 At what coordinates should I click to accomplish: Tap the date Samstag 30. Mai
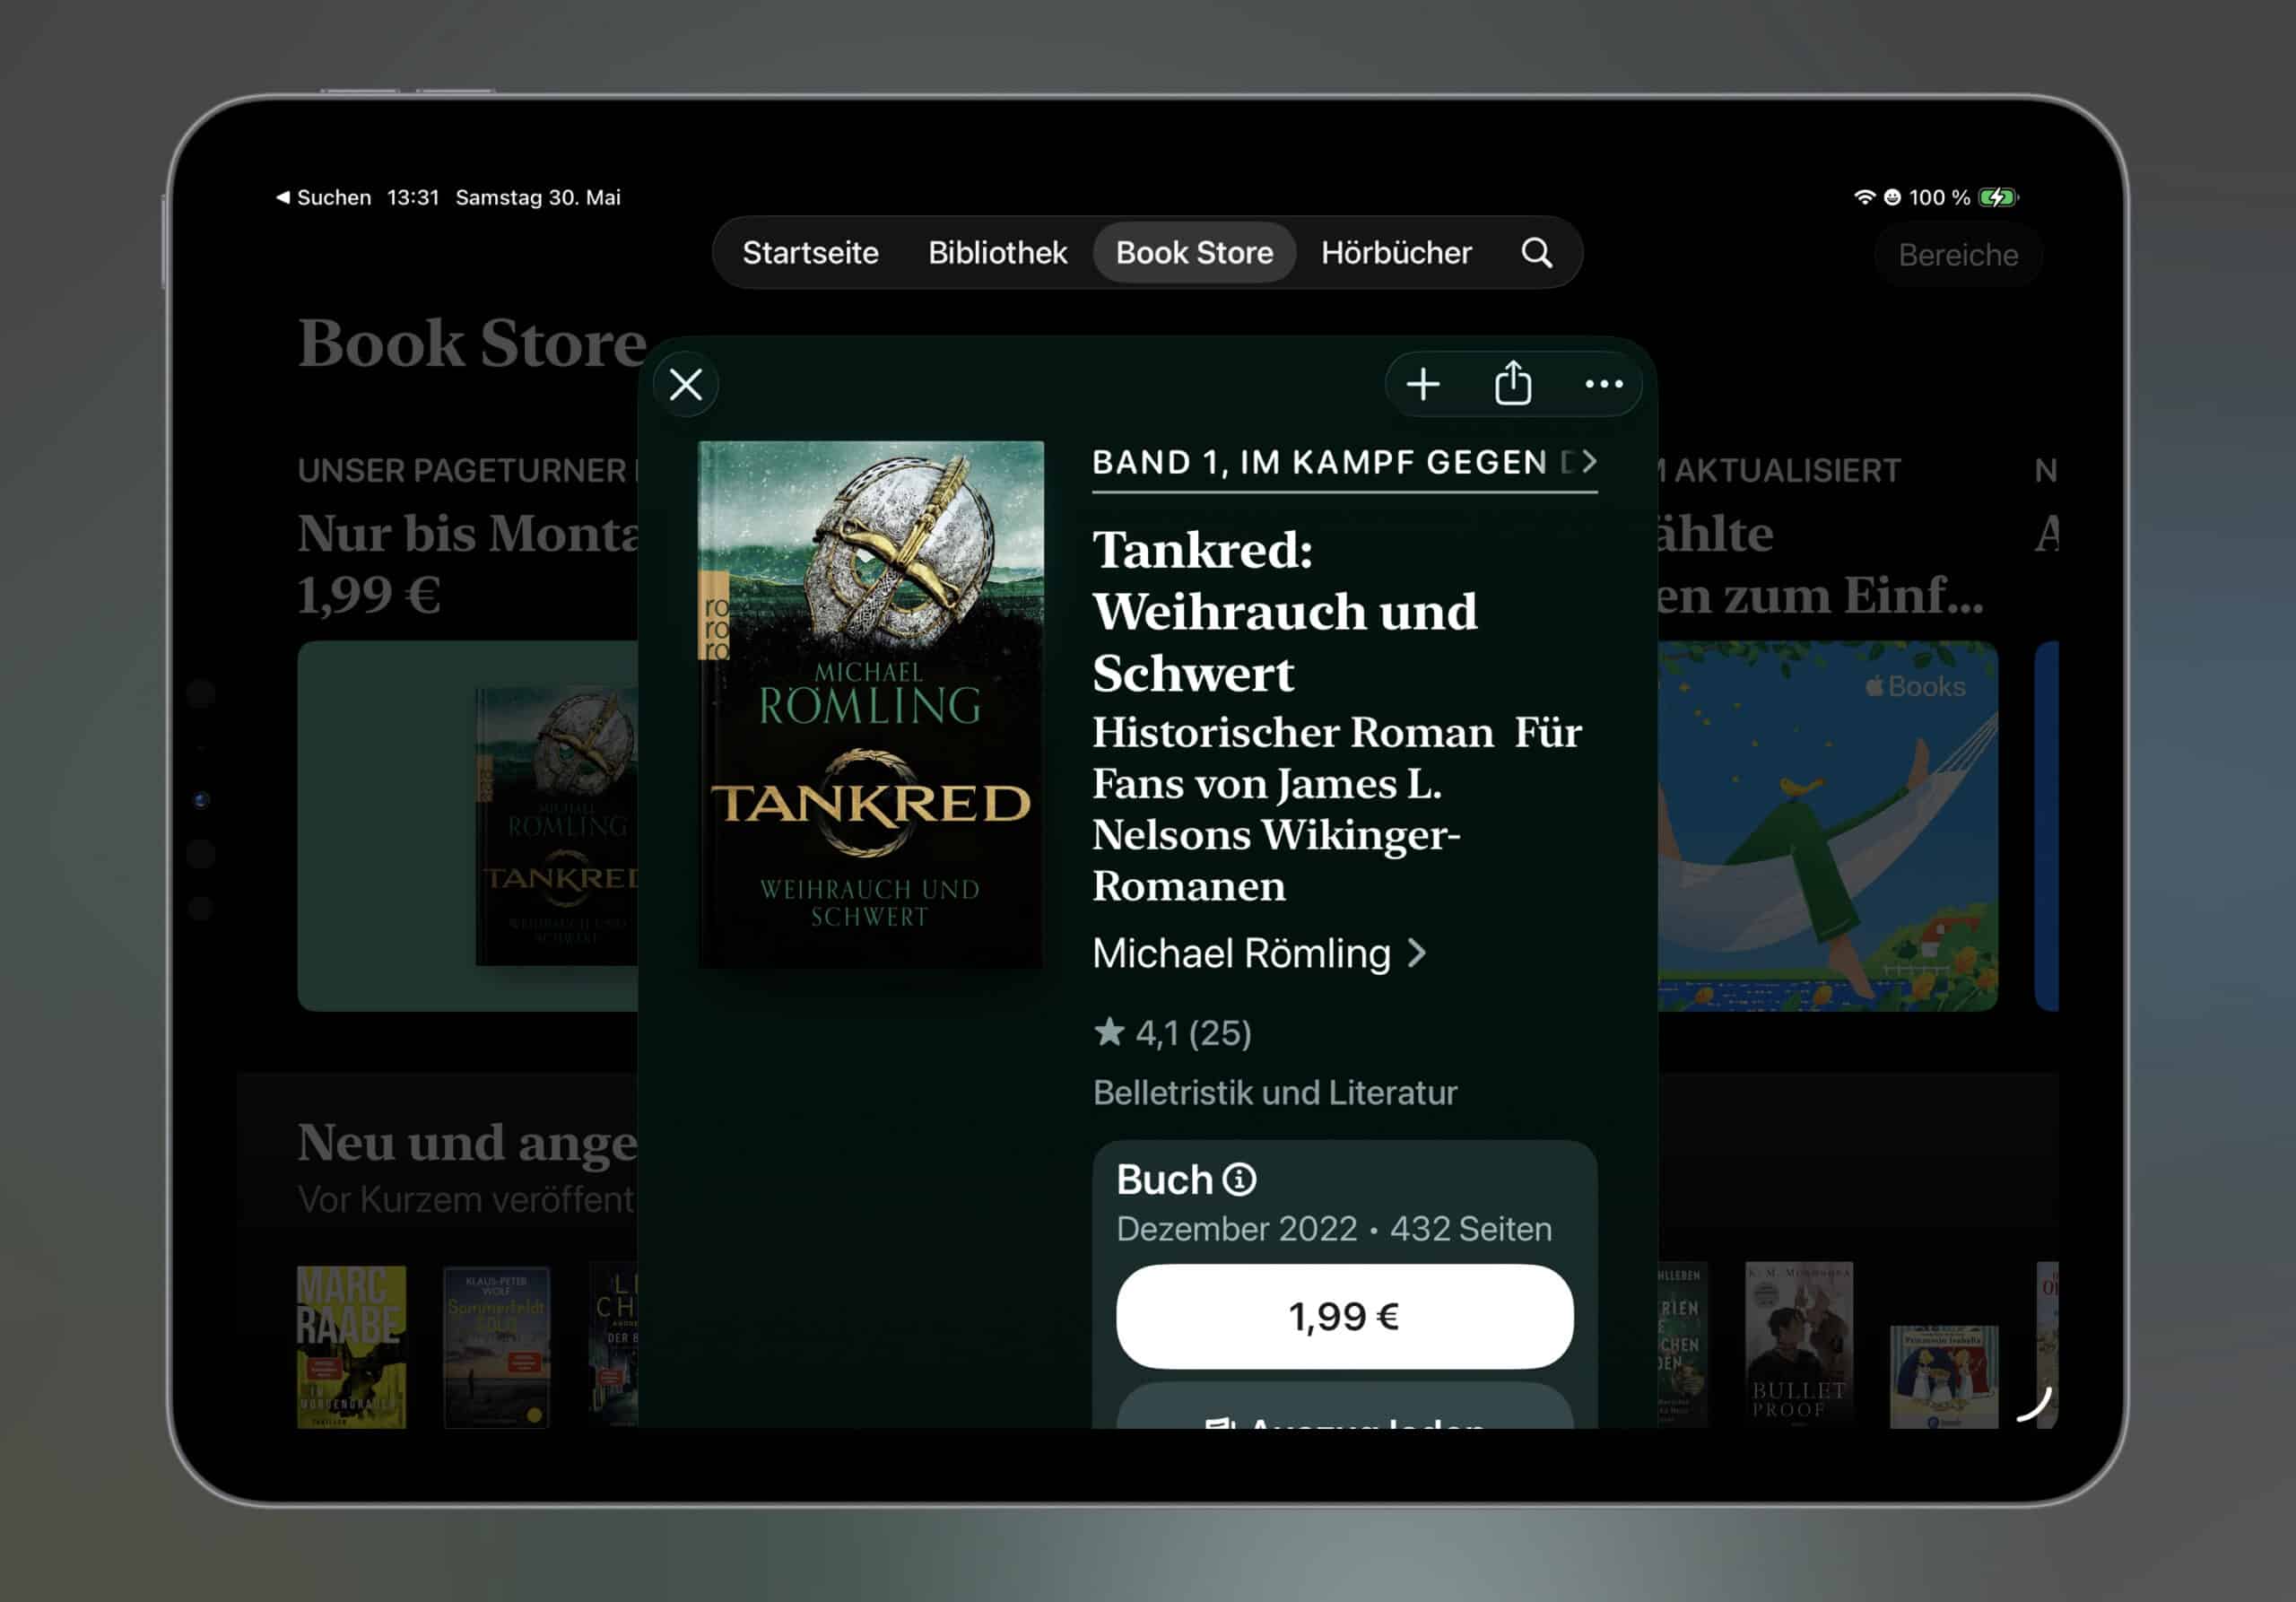click(538, 197)
